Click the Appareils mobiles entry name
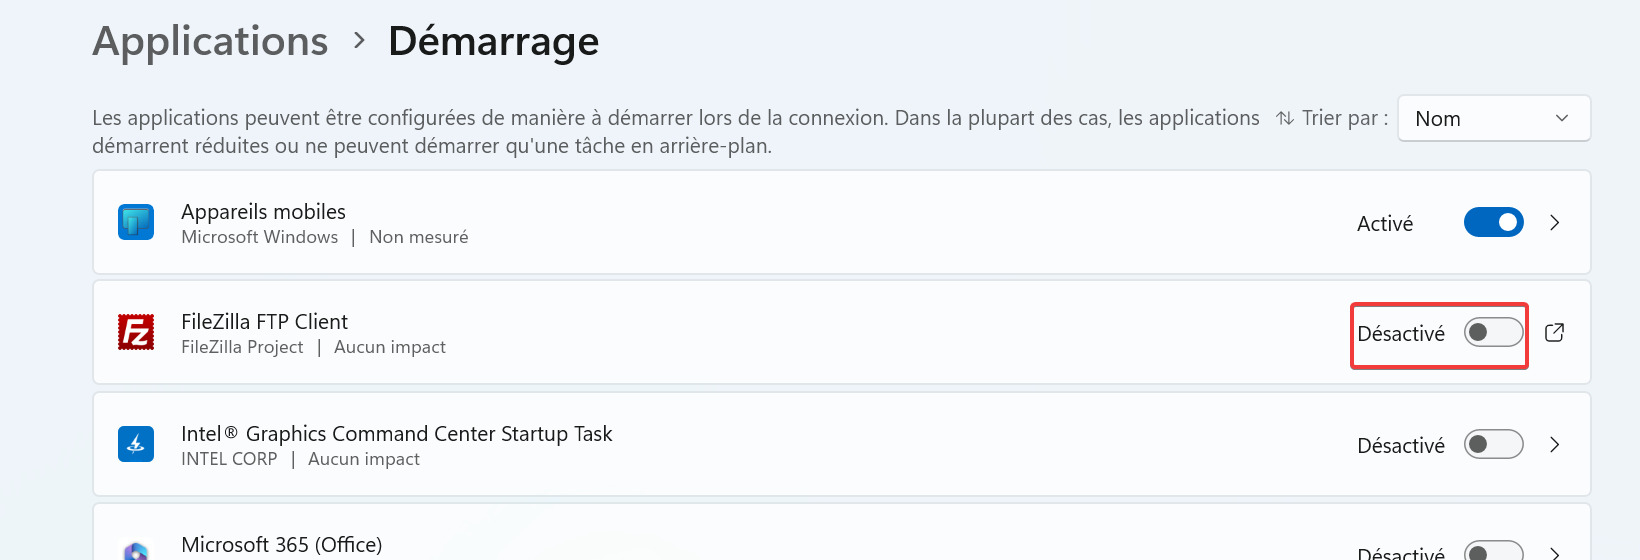The width and height of the screenshot is (1640, 560). (x=263, y=212)
